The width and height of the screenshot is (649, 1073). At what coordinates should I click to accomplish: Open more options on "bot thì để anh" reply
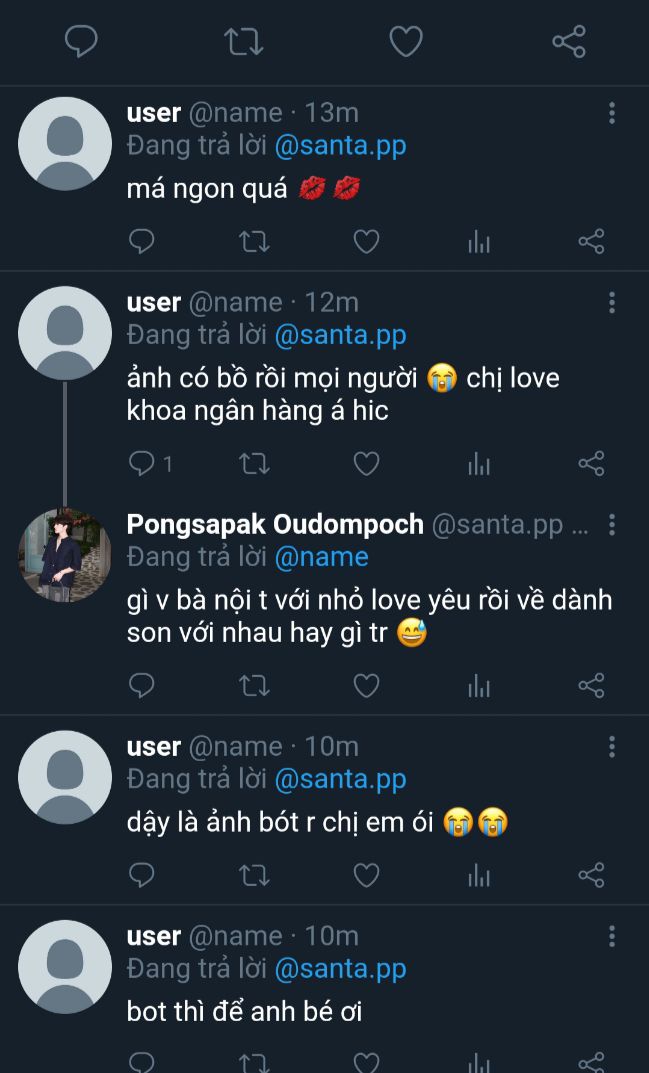click(612, 937)
